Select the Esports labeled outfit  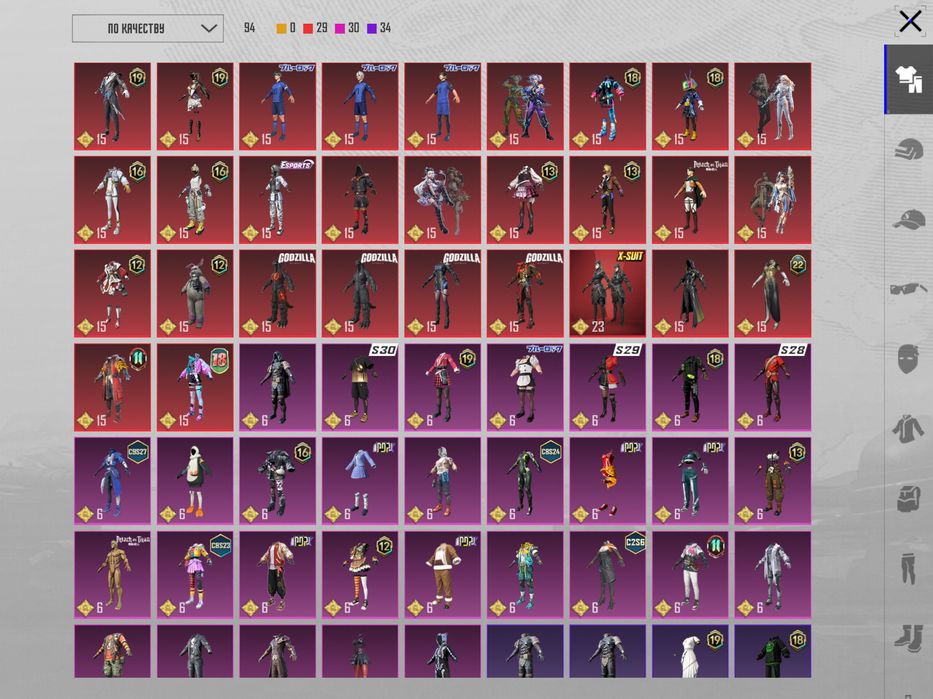pyautogui.click(x=277, y=200)
